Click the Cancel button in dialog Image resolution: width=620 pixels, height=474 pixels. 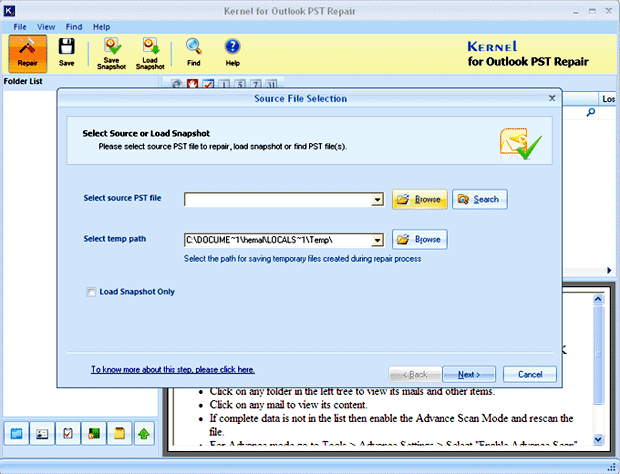(x=530, y=374)
